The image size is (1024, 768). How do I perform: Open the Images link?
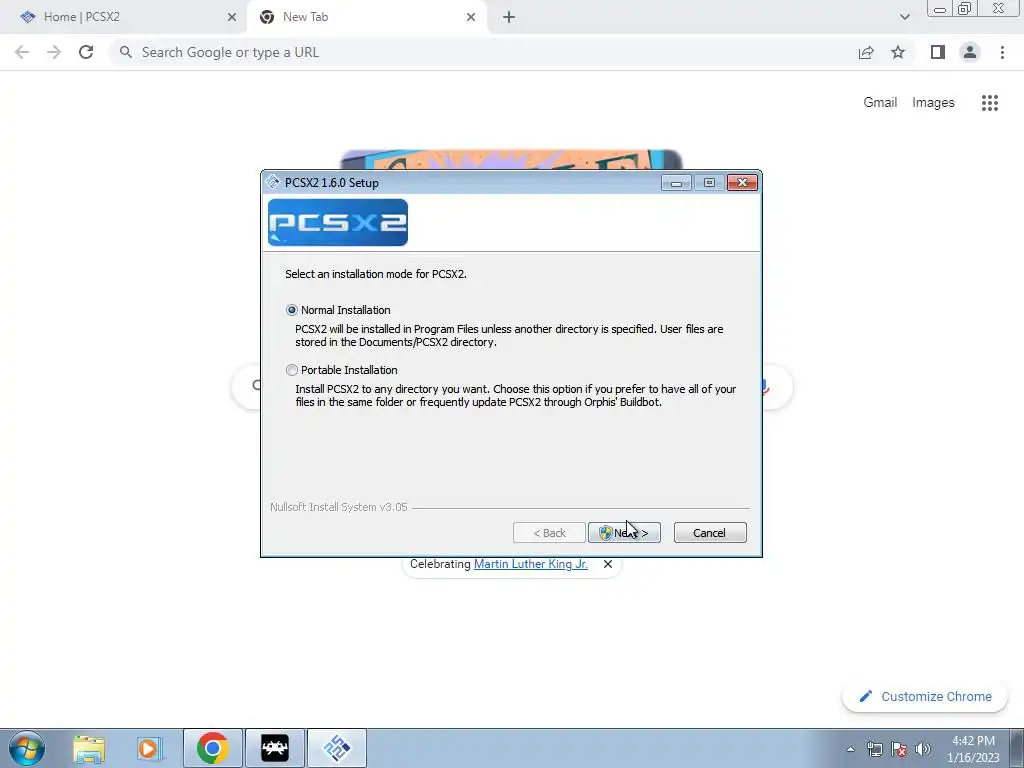pos(933,103)
